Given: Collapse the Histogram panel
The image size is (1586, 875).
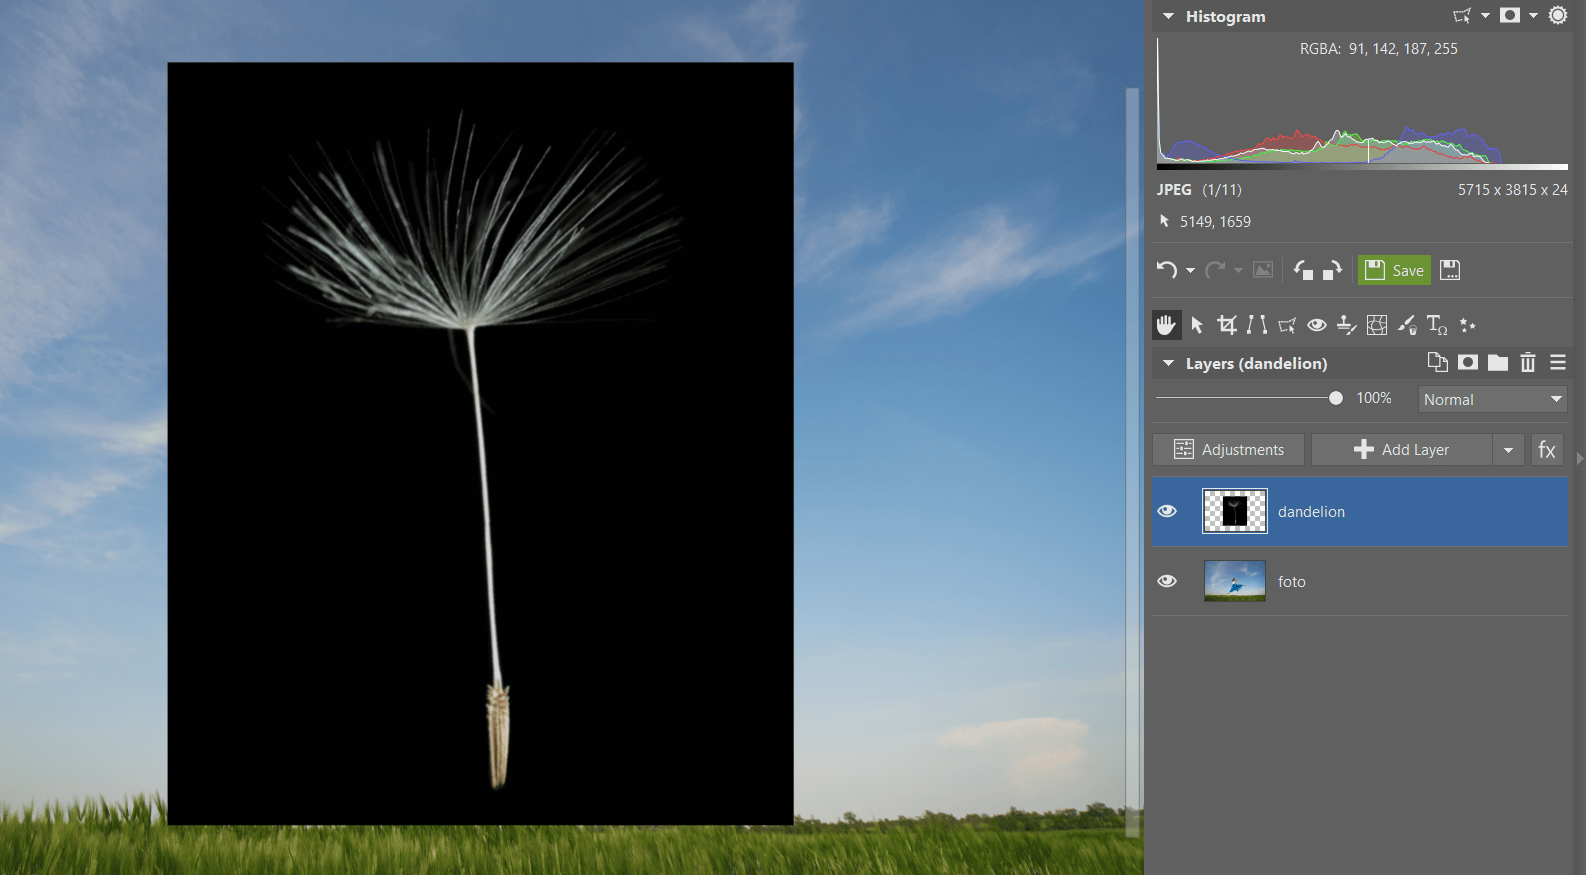Looking at the screenshot, I should pyautogui.click(x=1168, y=17).
